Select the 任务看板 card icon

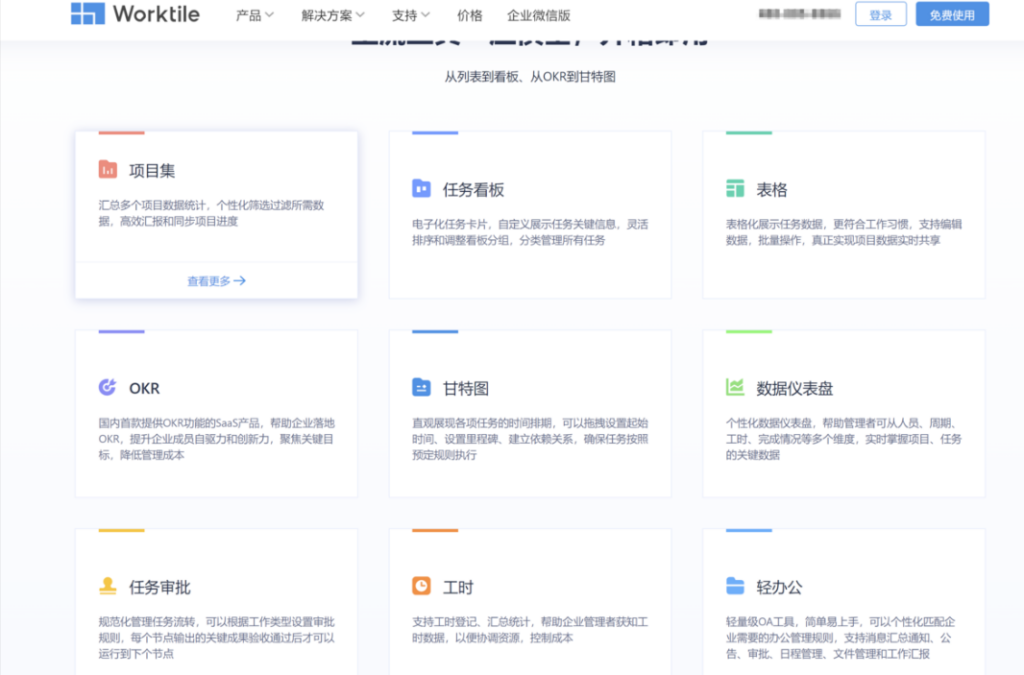(x=422, y=188)
